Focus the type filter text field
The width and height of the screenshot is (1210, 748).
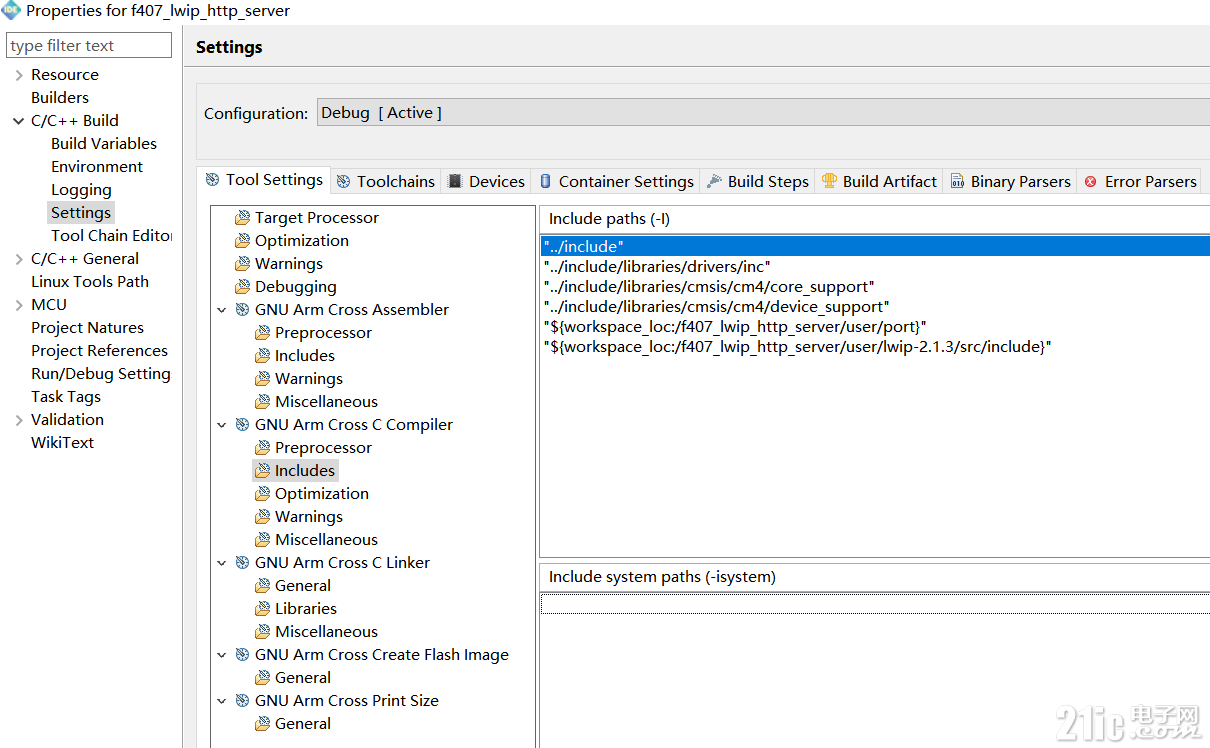click(x=89, y=45)
